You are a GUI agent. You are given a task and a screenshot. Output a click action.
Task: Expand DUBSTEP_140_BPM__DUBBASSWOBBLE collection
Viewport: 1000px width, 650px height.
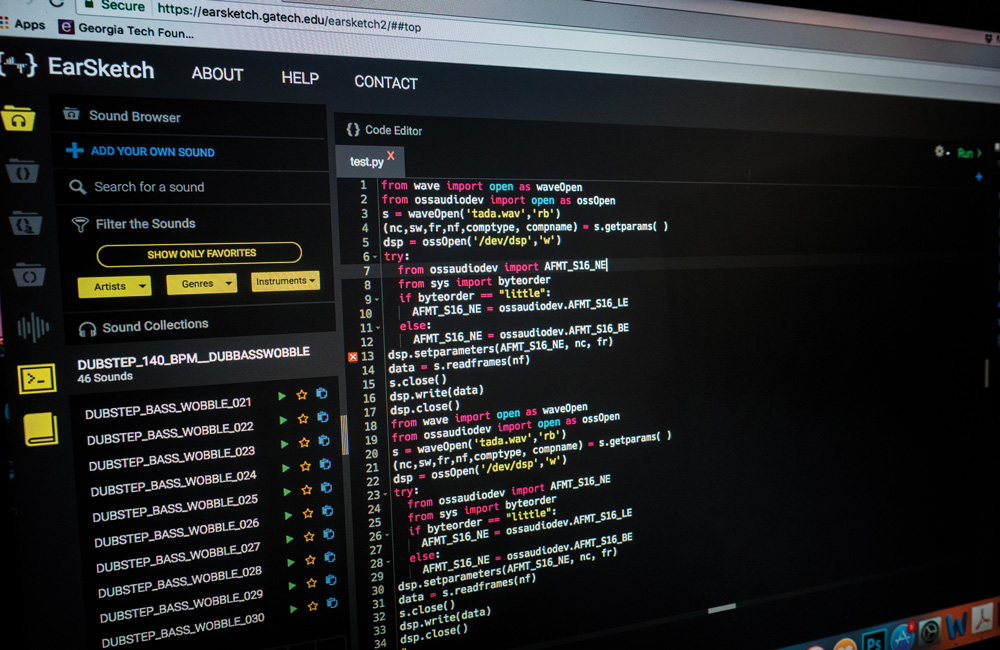coord(193,358)
